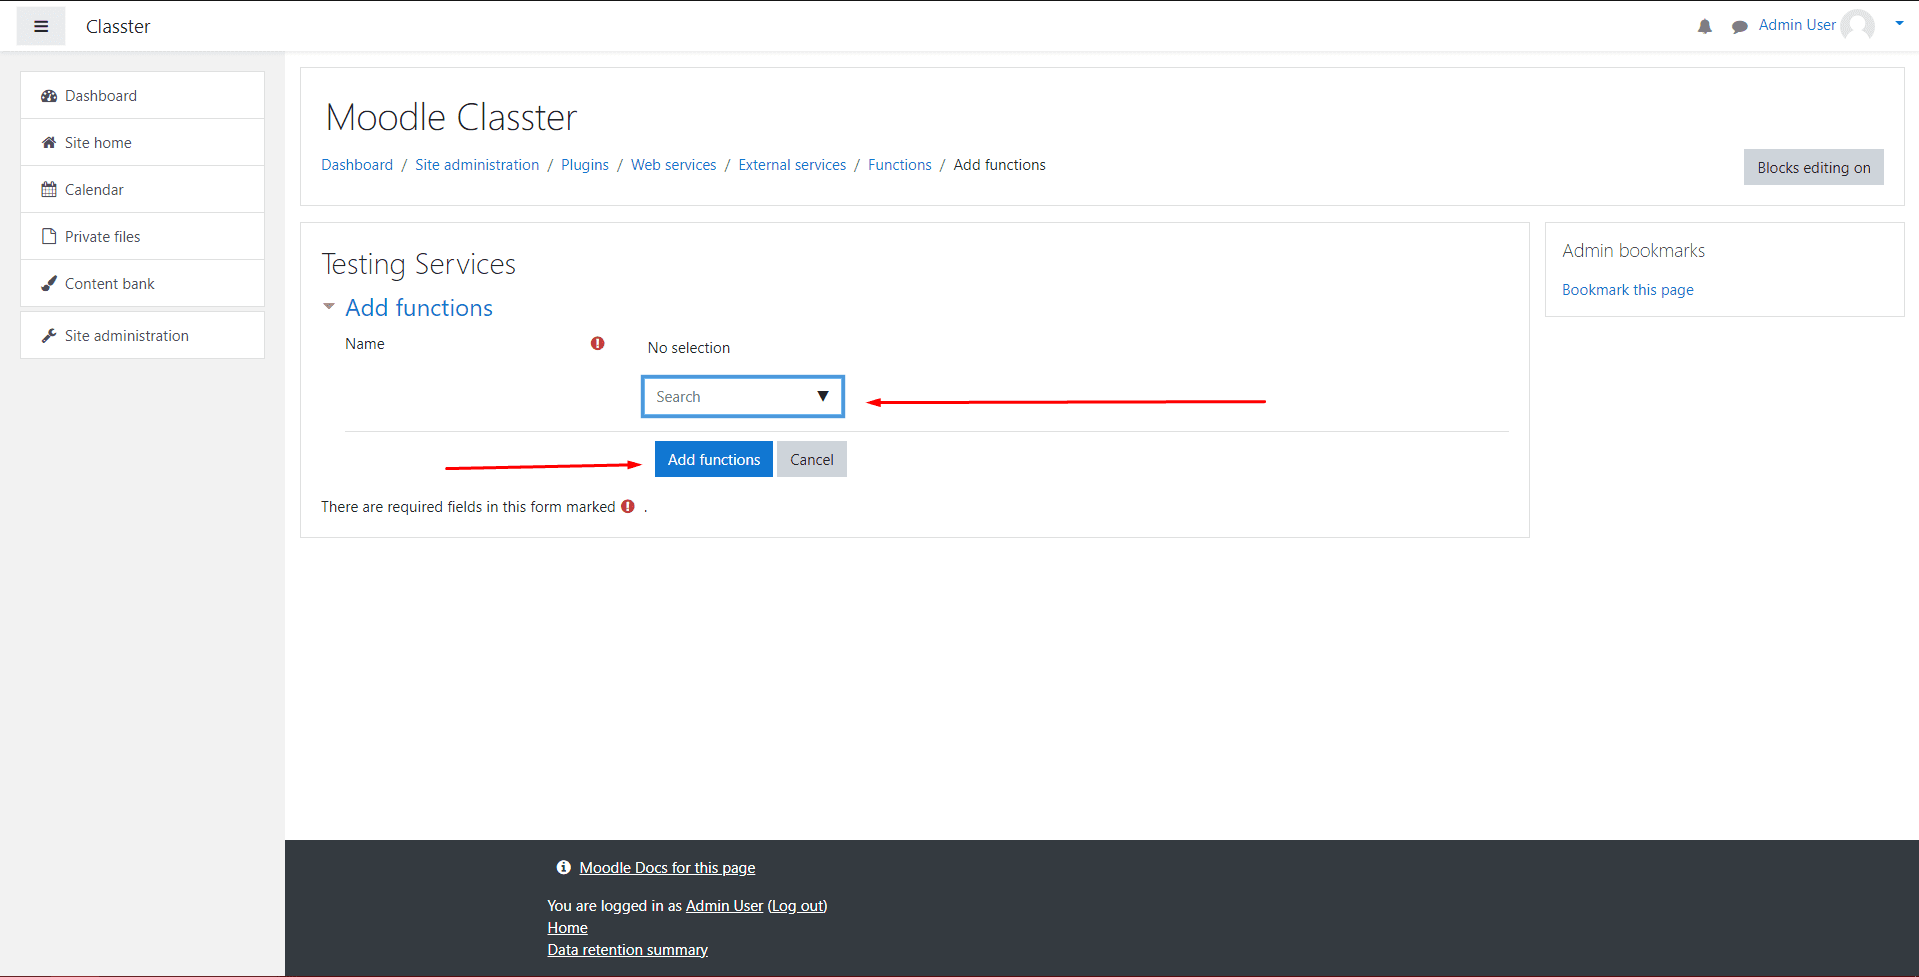Image resolution: width=1919 pixels, height=977 pixels.
Task: Click the Plugins breadcrumb link
Action: click(x=585, y=165)
